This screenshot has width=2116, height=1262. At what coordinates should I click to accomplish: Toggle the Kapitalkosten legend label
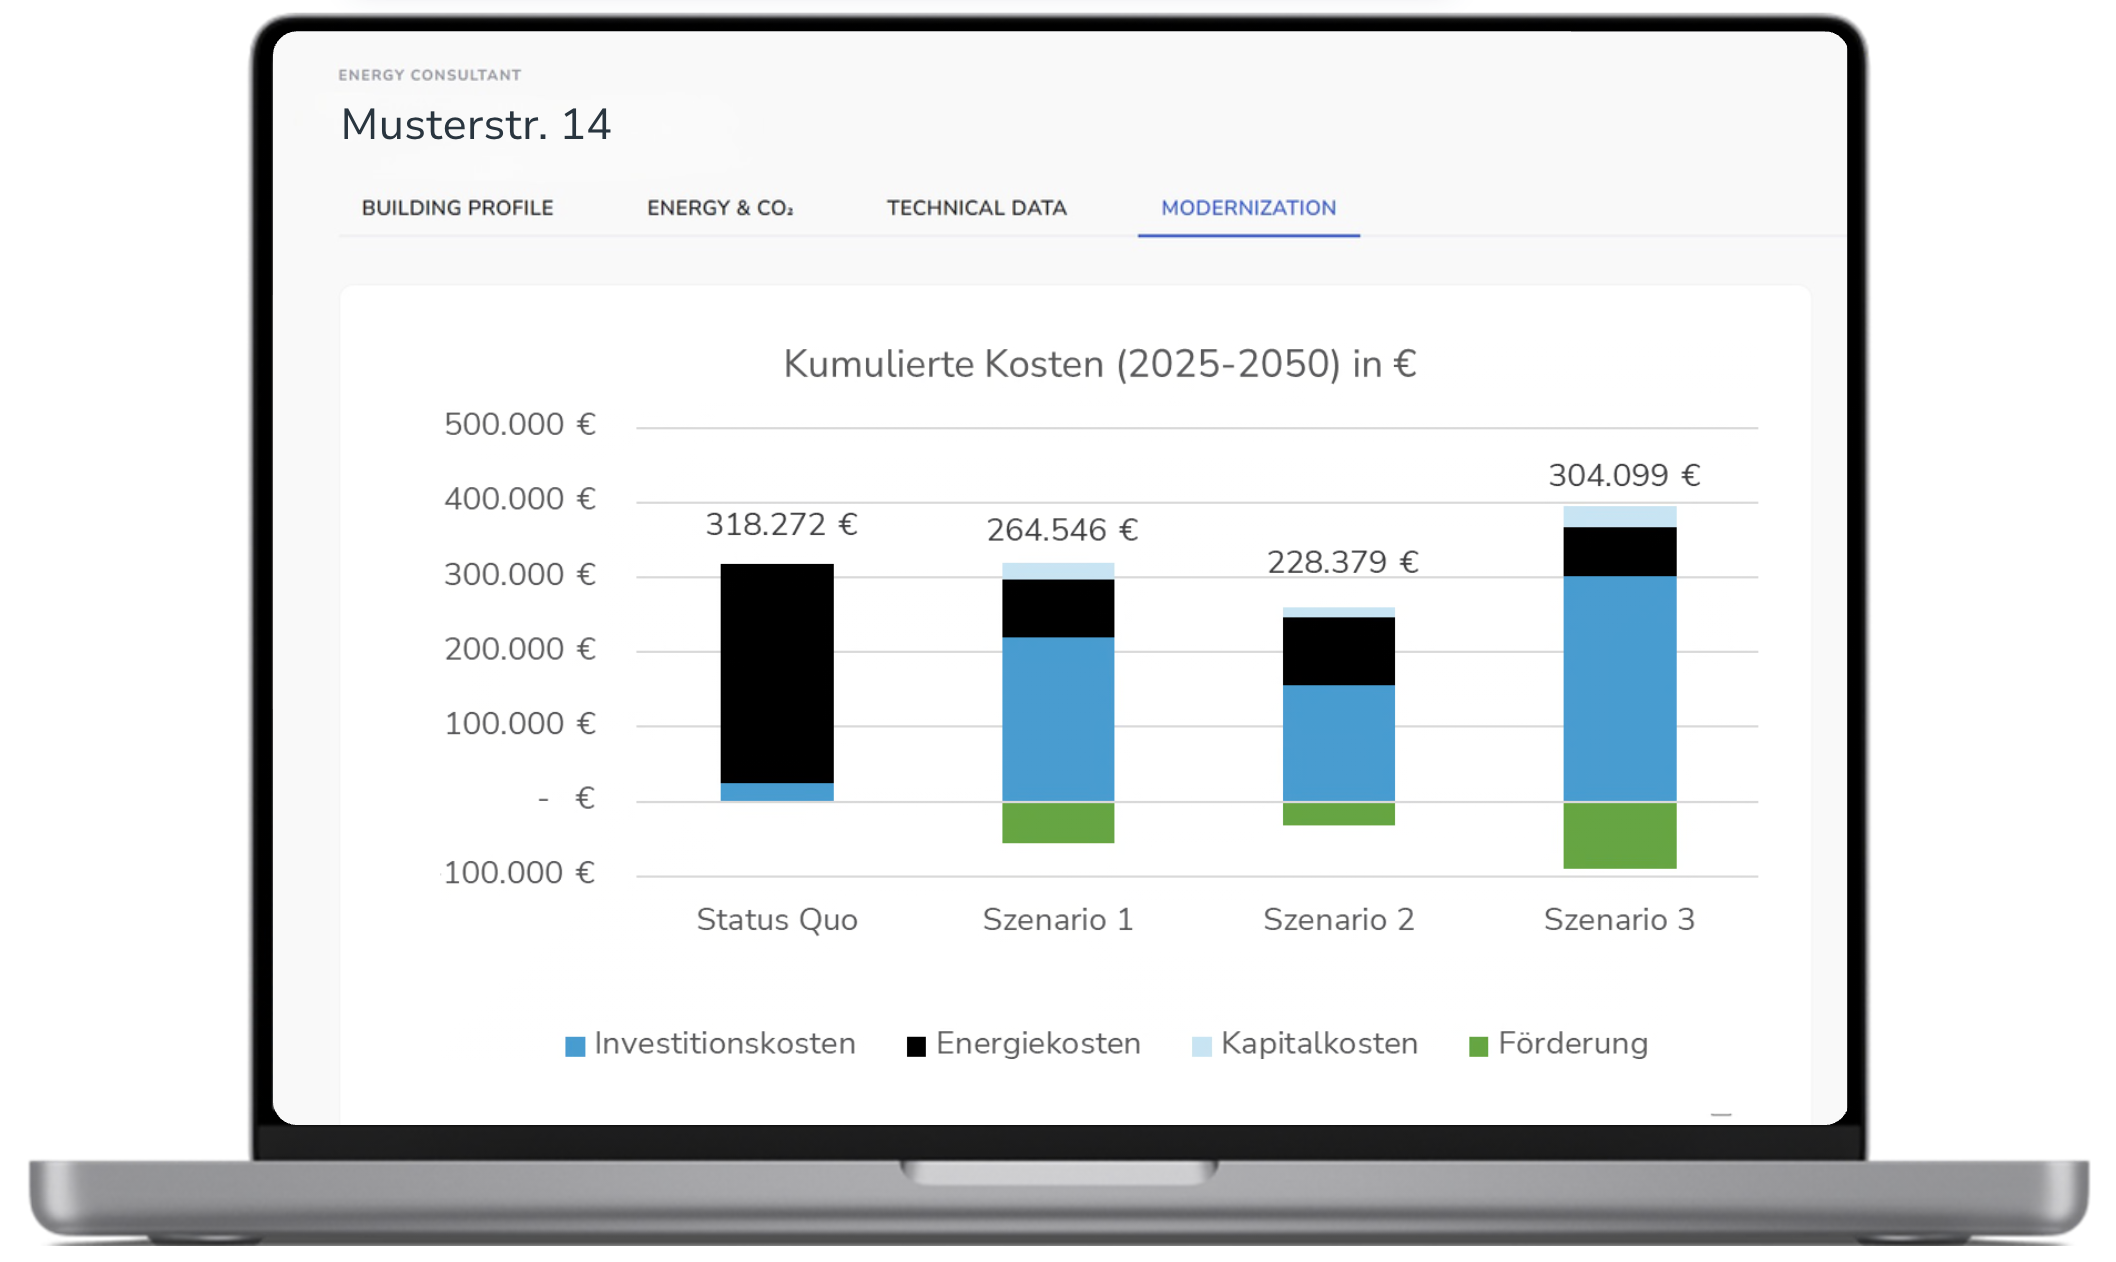[1319, 1043]
